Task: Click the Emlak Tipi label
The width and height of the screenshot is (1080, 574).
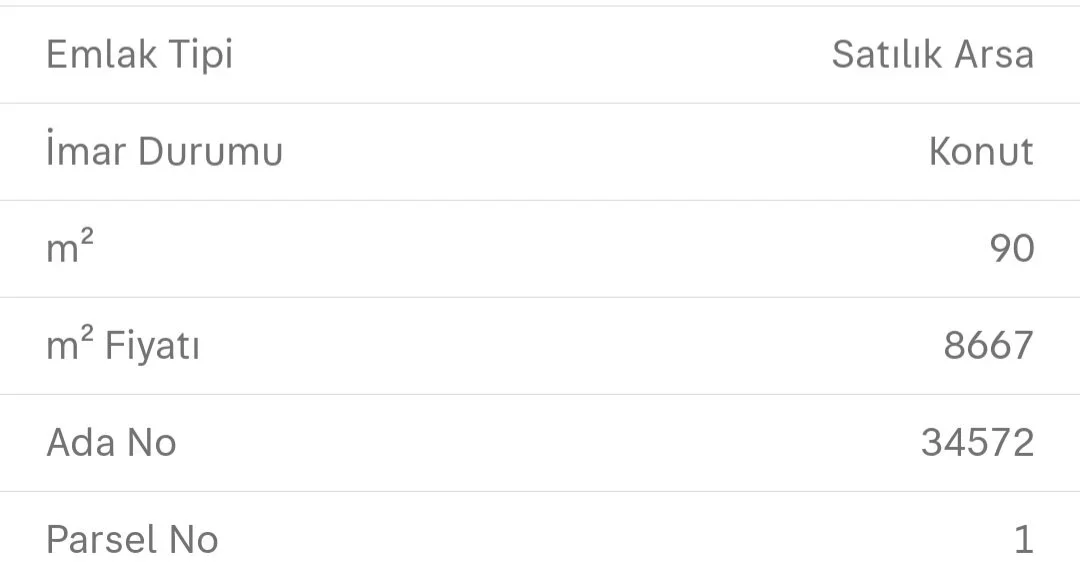Action: tap(139, 54)
